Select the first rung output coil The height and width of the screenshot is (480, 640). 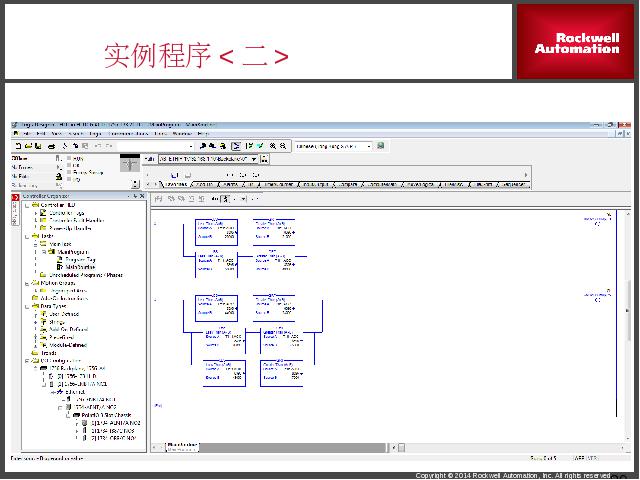coord(598,224)
